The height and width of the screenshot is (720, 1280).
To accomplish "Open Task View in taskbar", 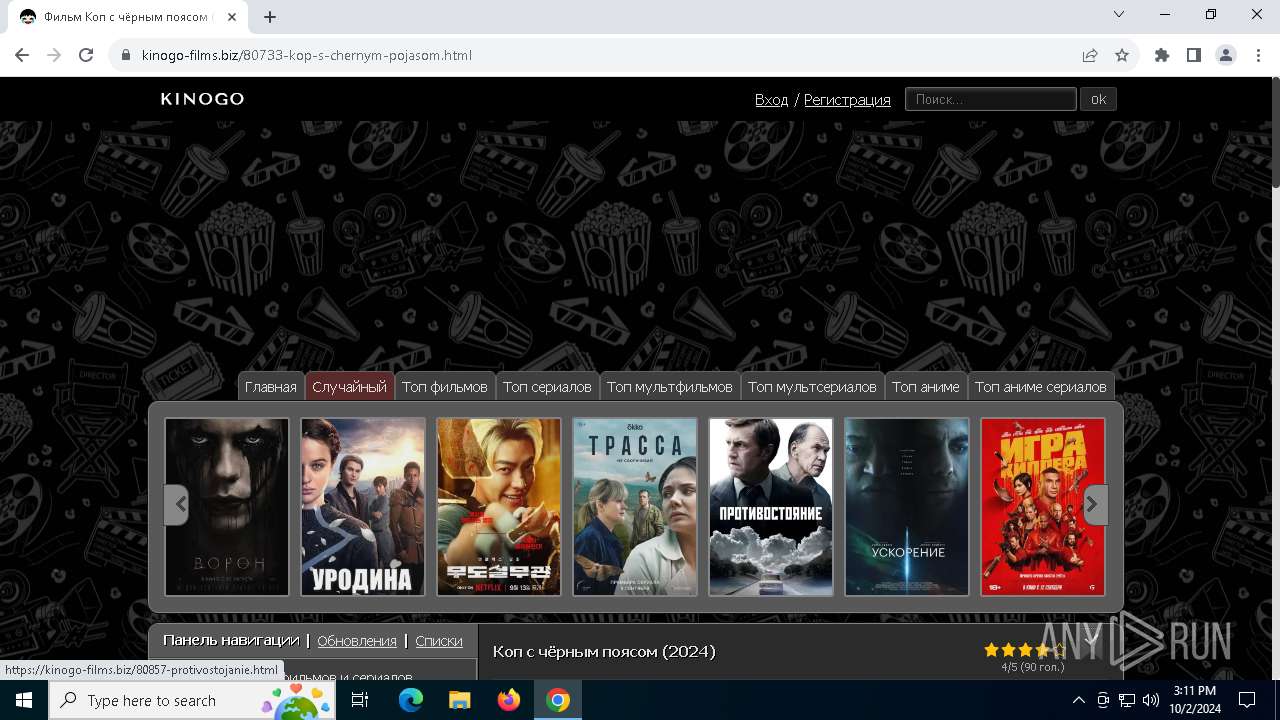I will (x=360, y=700).
